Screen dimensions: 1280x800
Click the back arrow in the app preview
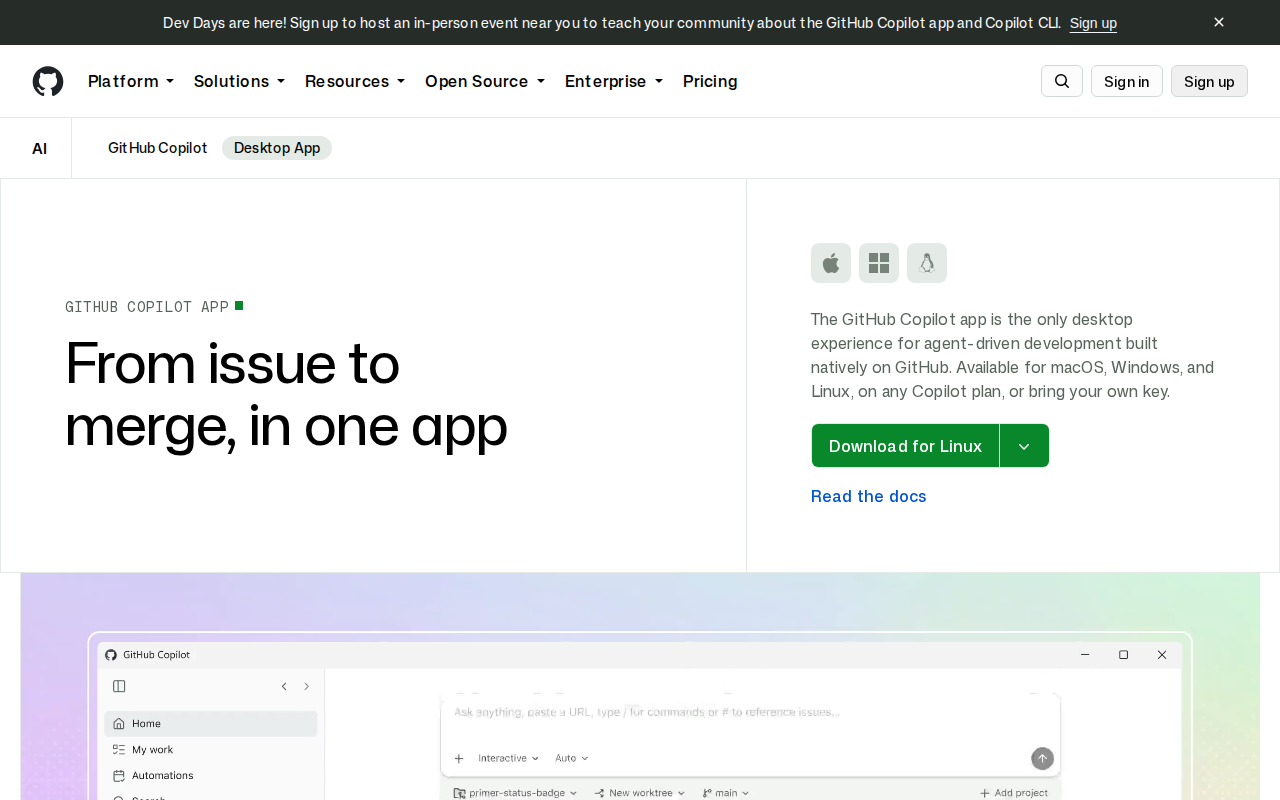284,686
